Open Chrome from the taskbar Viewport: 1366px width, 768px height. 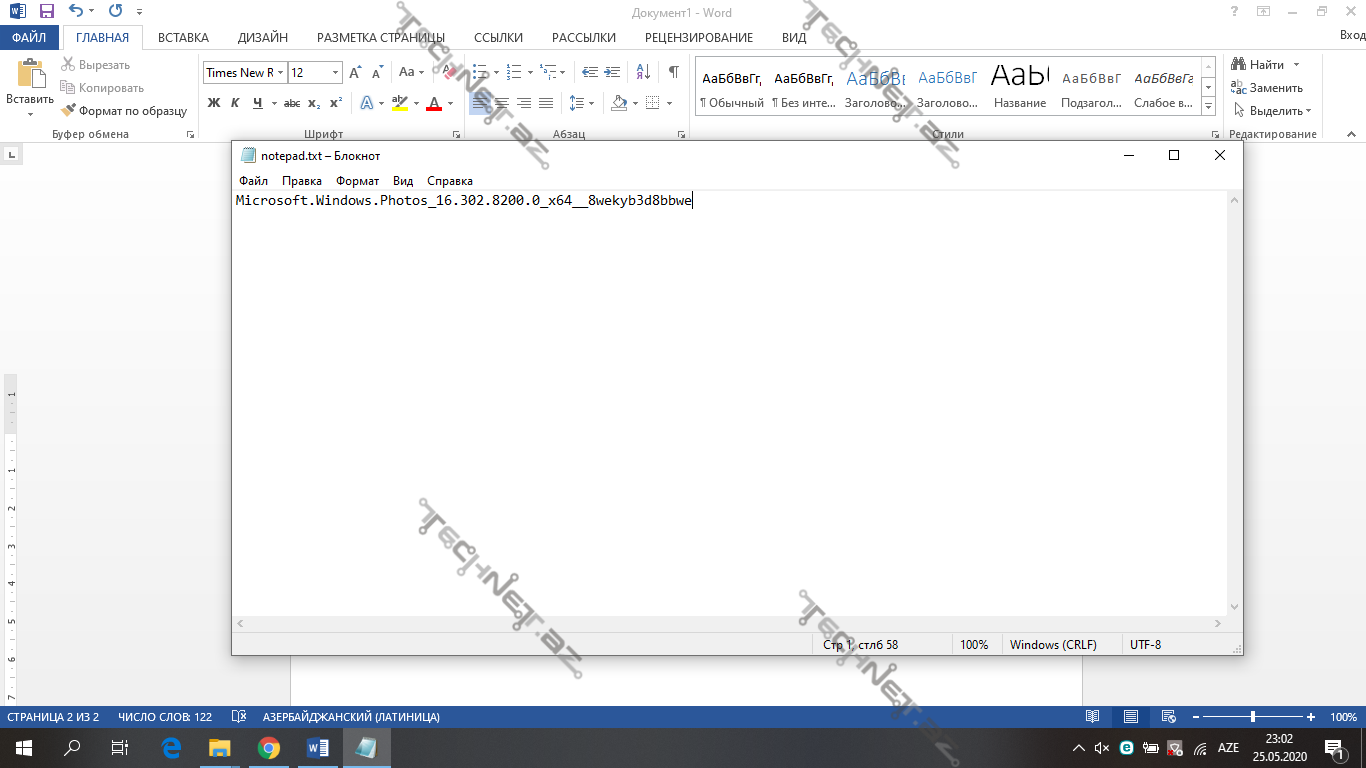[268, 747]
